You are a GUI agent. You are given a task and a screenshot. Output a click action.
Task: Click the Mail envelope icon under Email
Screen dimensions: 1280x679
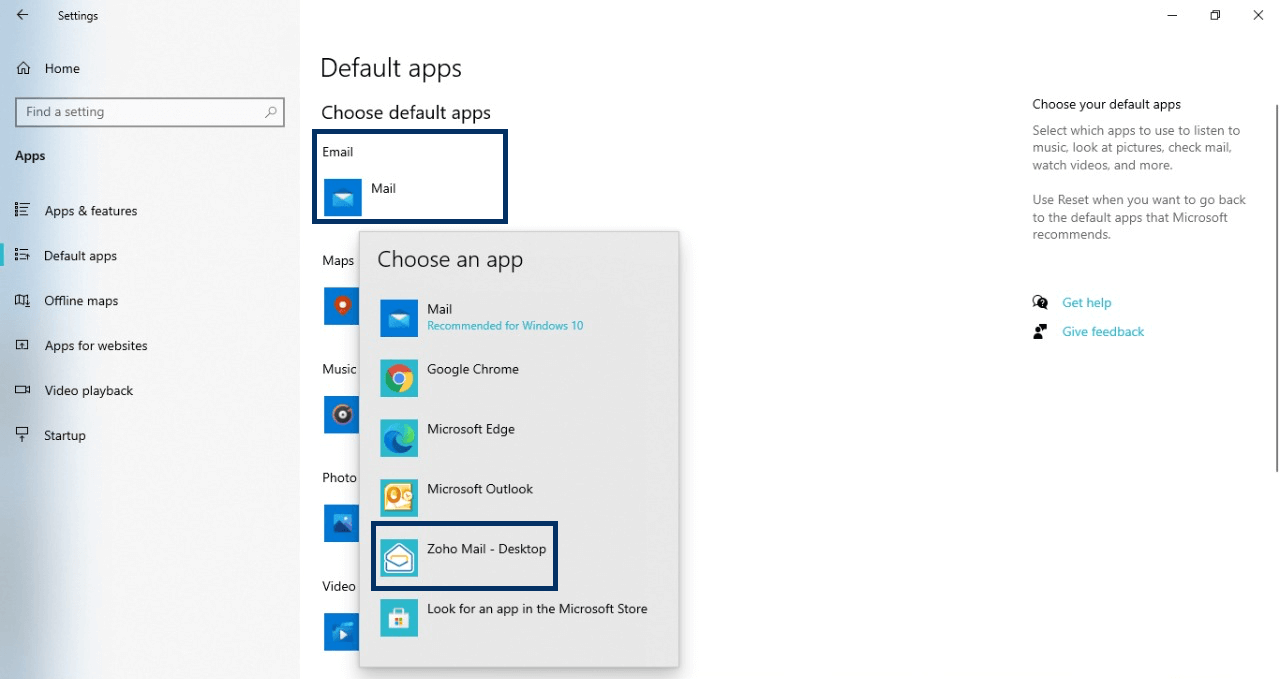pos(343,198)
